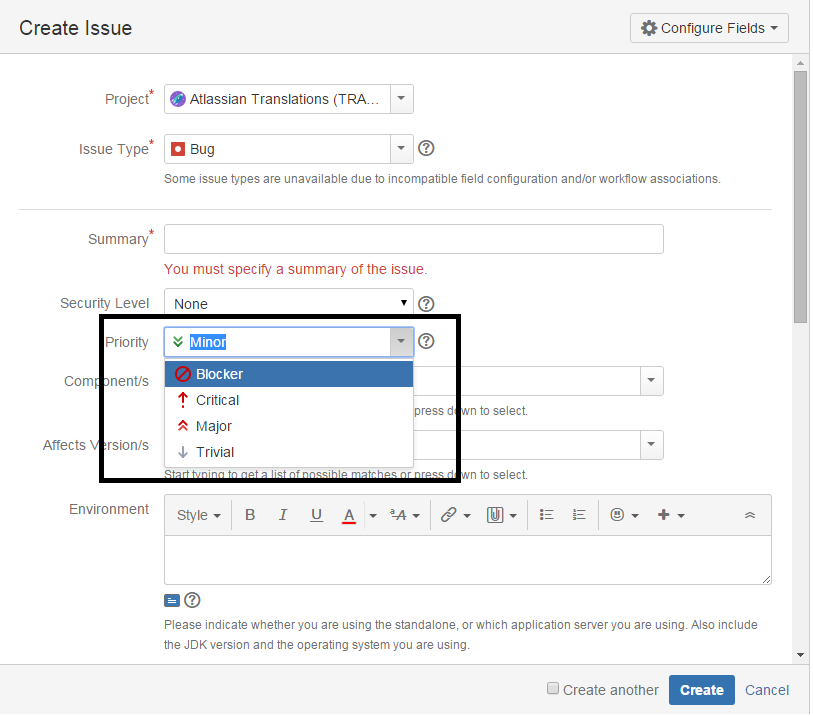Screen dimensions: 813x716
Task: Collapse the Environment editor toolbar
Action: coord(750,515)
